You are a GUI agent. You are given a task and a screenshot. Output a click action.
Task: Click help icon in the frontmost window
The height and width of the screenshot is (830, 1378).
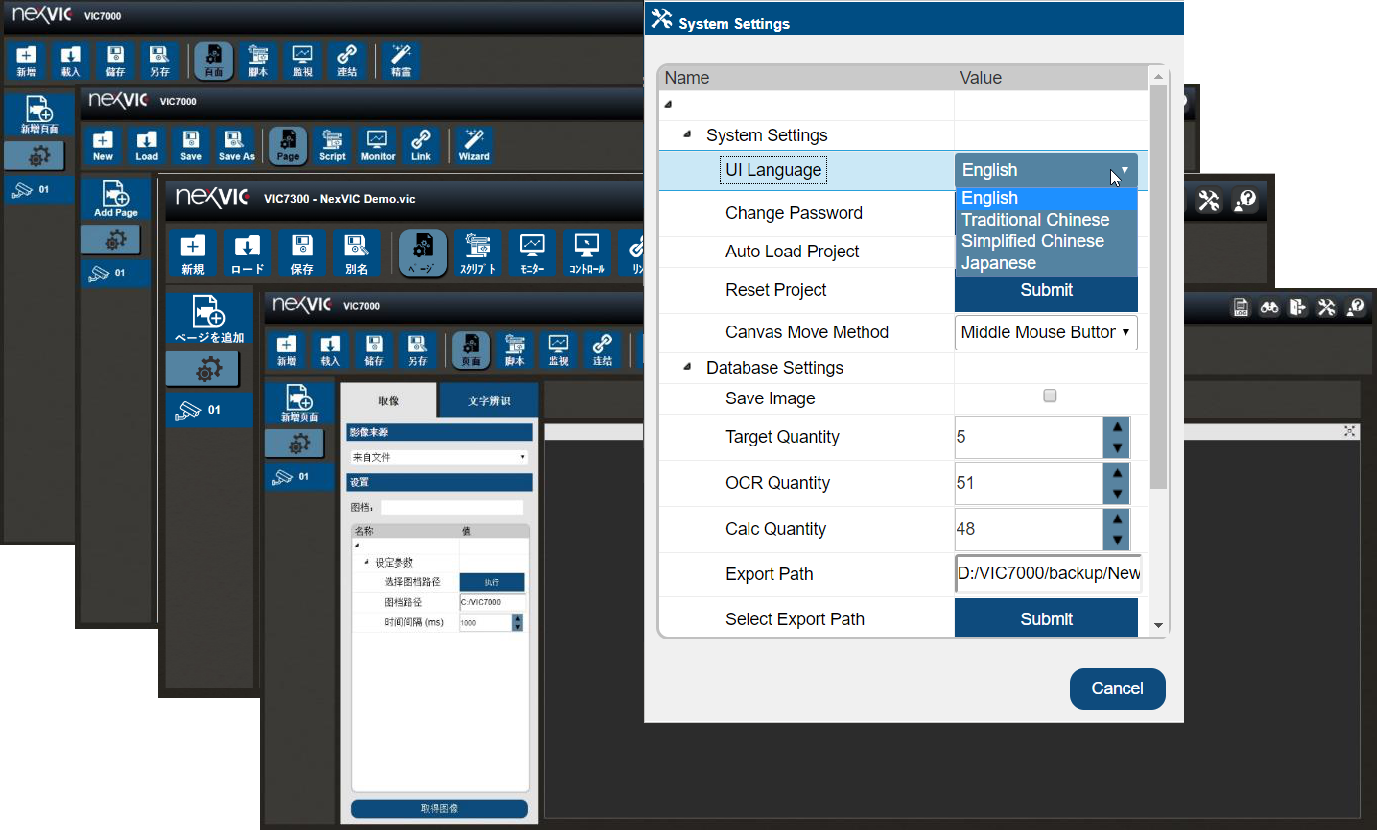click(1356, 307)
